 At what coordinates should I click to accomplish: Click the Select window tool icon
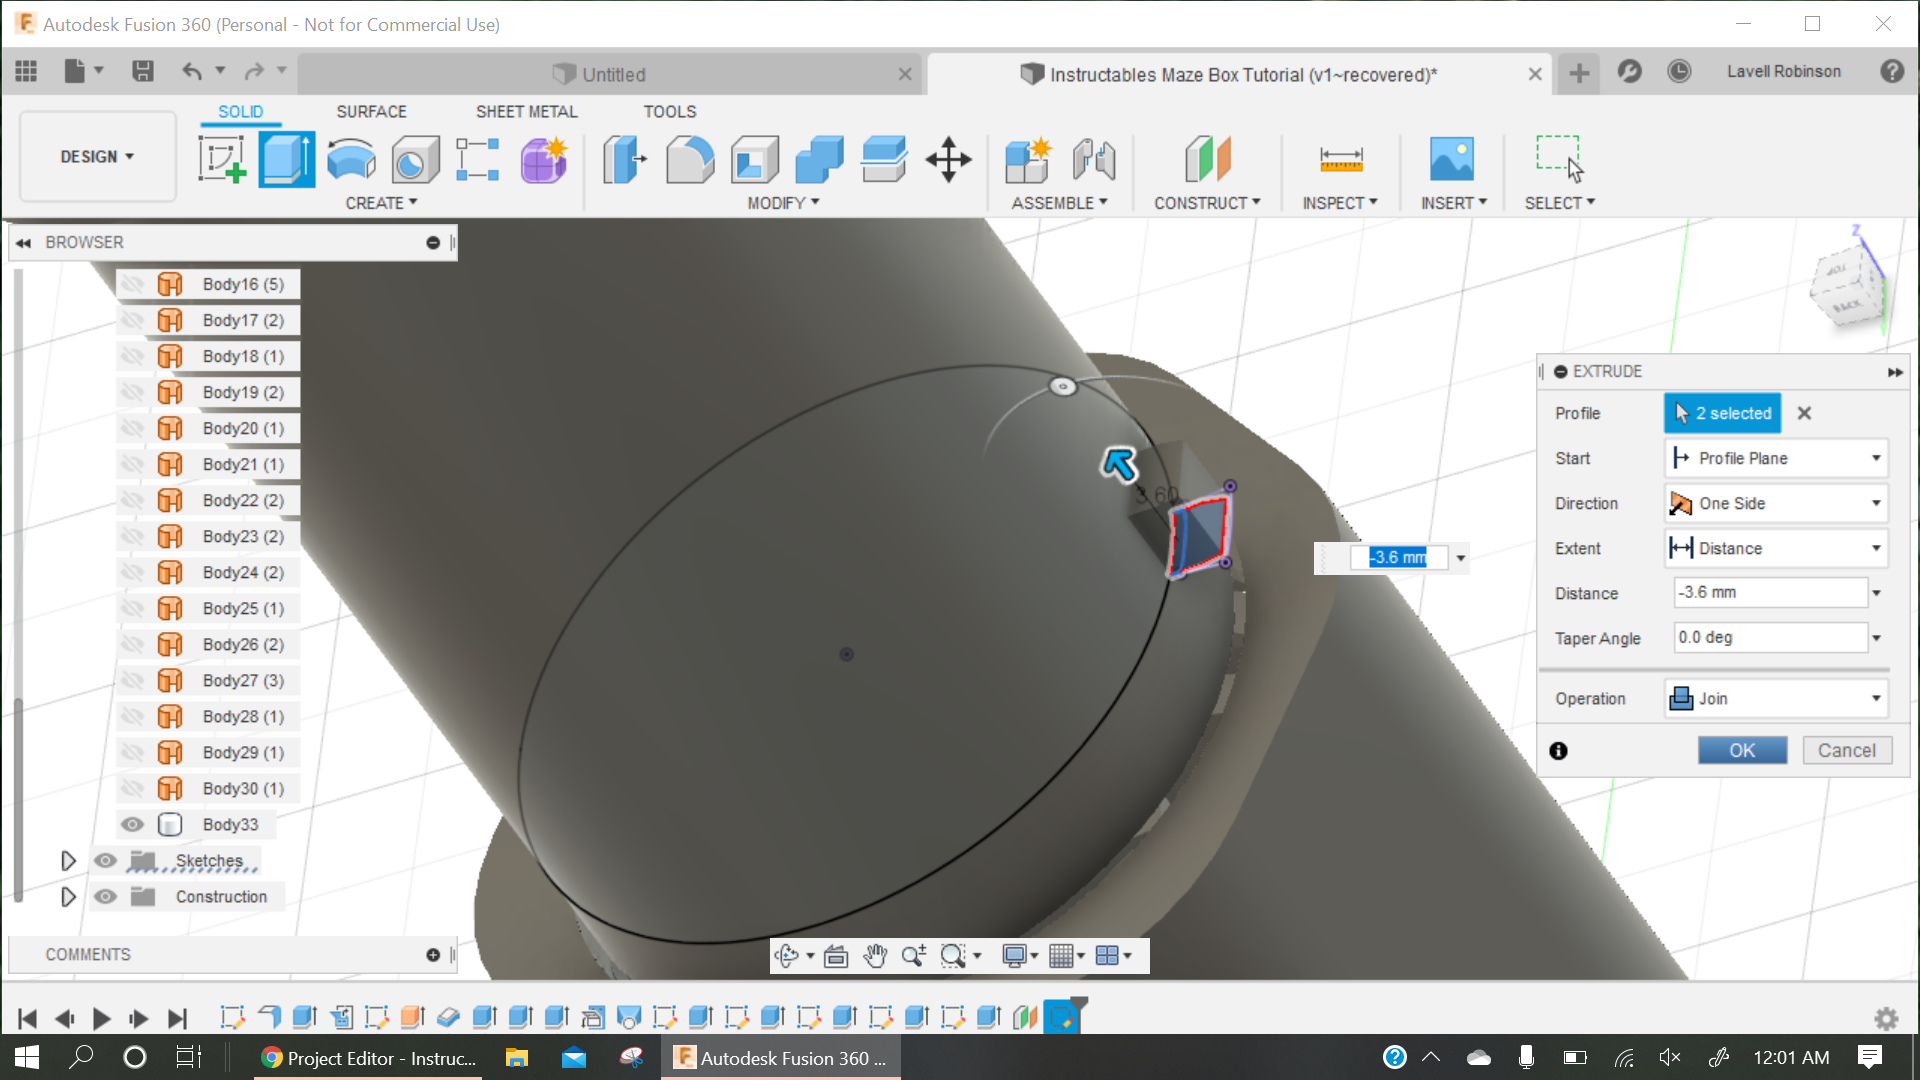pos(1560,160)
